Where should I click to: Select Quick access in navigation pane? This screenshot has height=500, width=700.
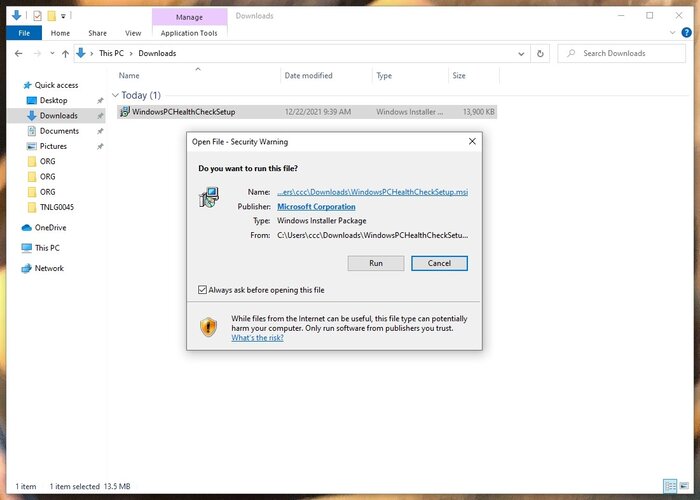click(56, 85)
